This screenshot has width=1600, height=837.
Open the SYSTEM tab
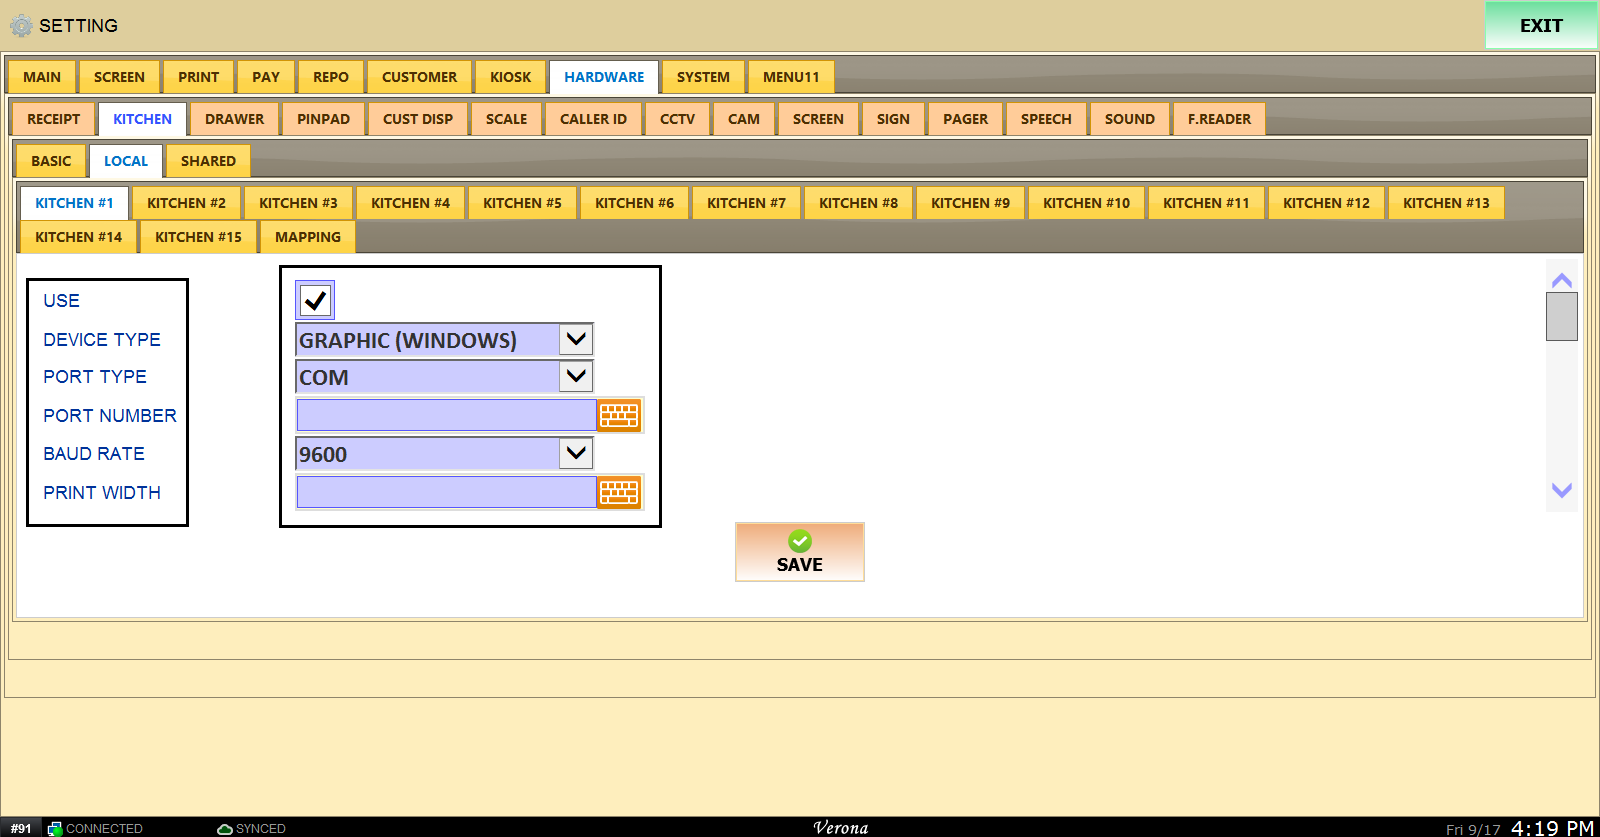pyautogui.click(x=703, y=77)
